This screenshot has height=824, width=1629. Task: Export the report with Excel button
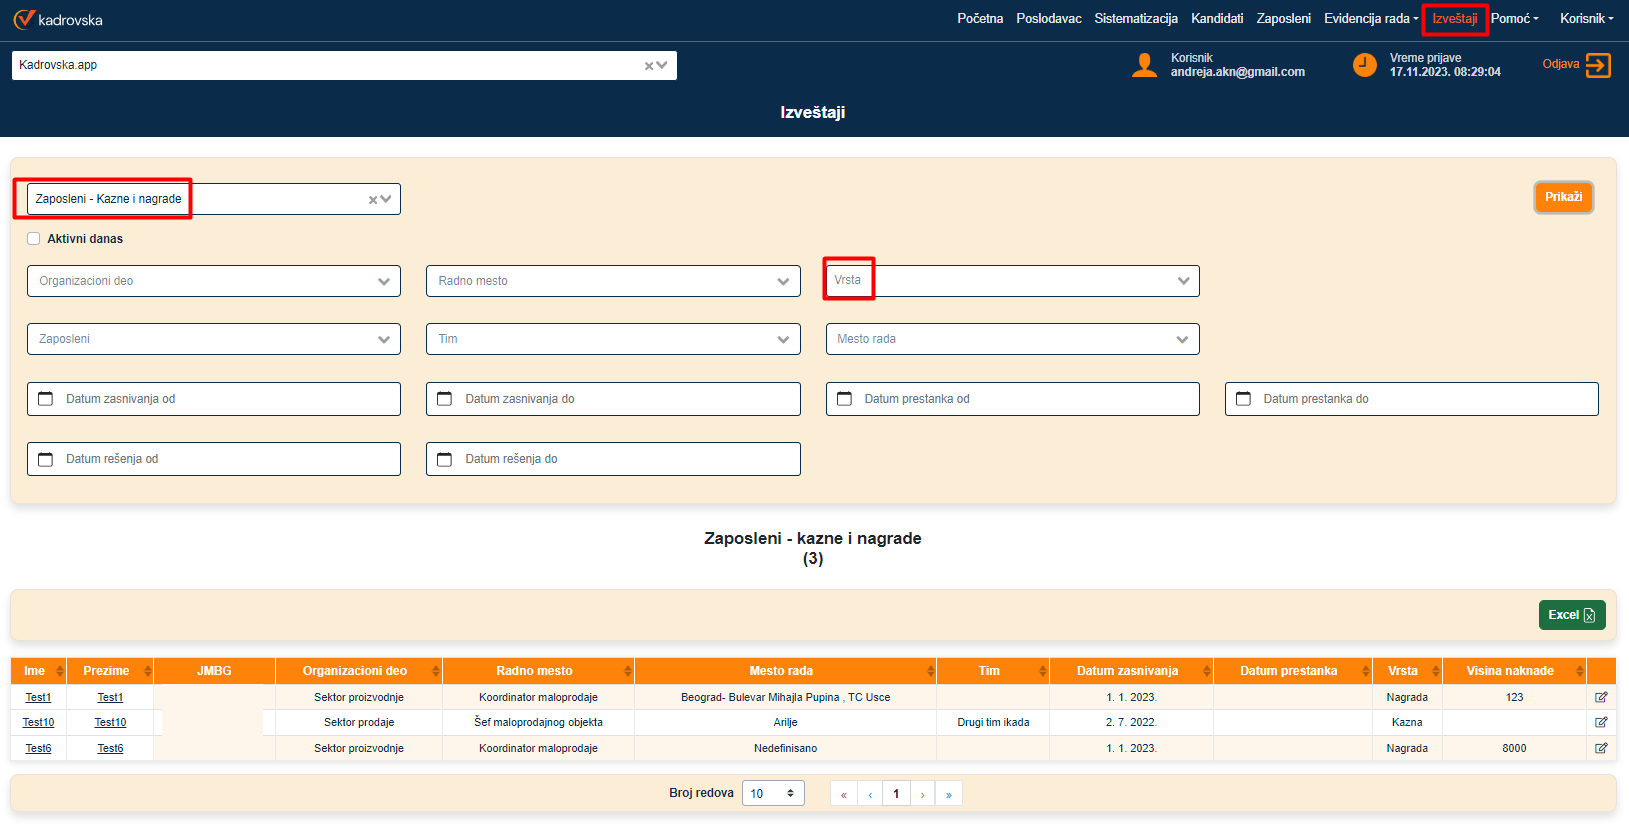click(1571, 615)
